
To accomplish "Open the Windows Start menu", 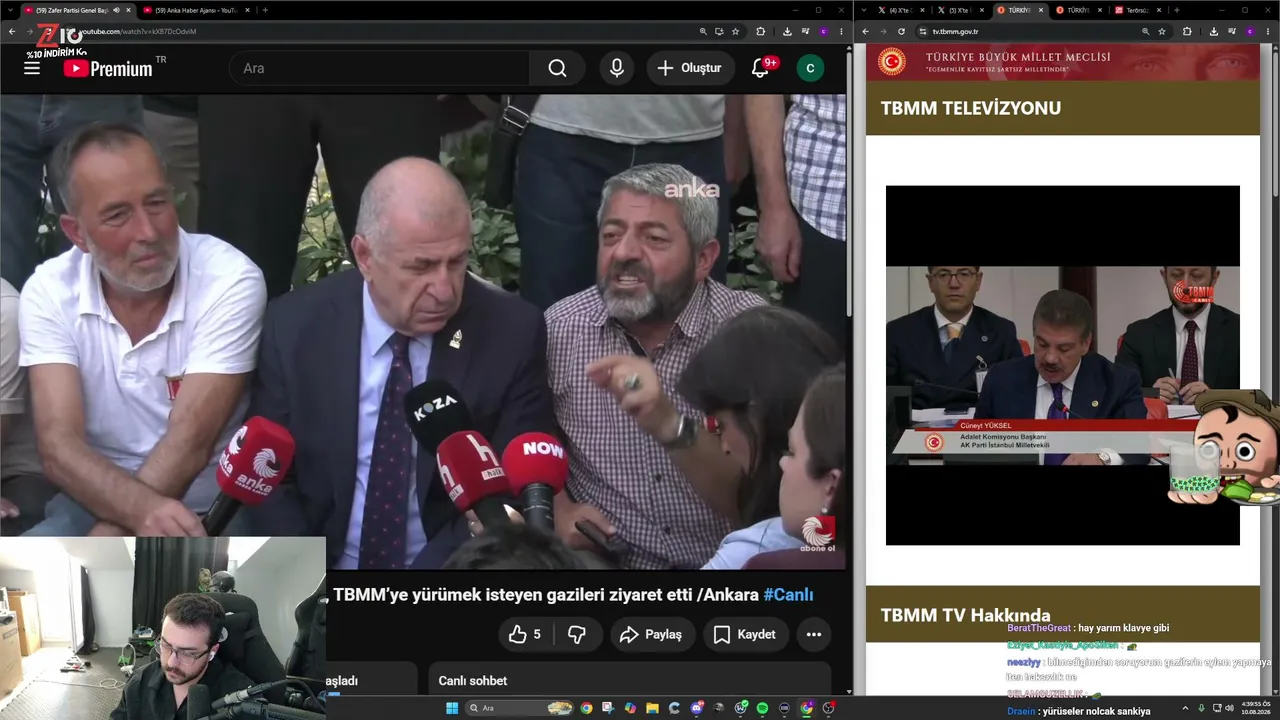I will click(x=452, y=708).
